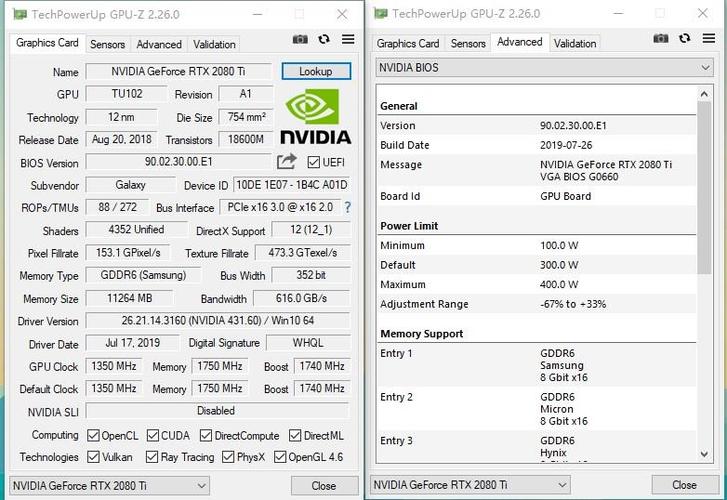Switch to Sensors tab in left window
The width and height of the screenshot is (727, 500).
click(x=108, y=45)
